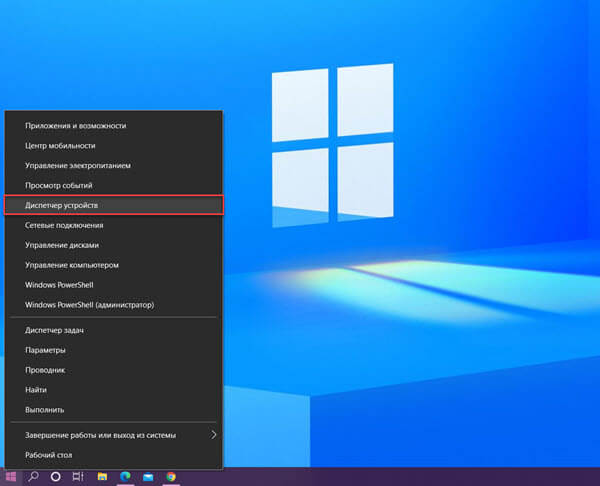This screenshot has width=600, height=486.
Task: Open 'Приложения и возможности'
Action: (x=89, y=126)
